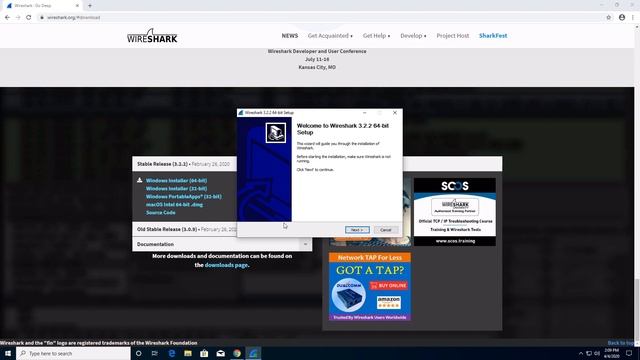Open the taskbar clock and date
Viewport: 640px width, 360px height.
(611, 353)
